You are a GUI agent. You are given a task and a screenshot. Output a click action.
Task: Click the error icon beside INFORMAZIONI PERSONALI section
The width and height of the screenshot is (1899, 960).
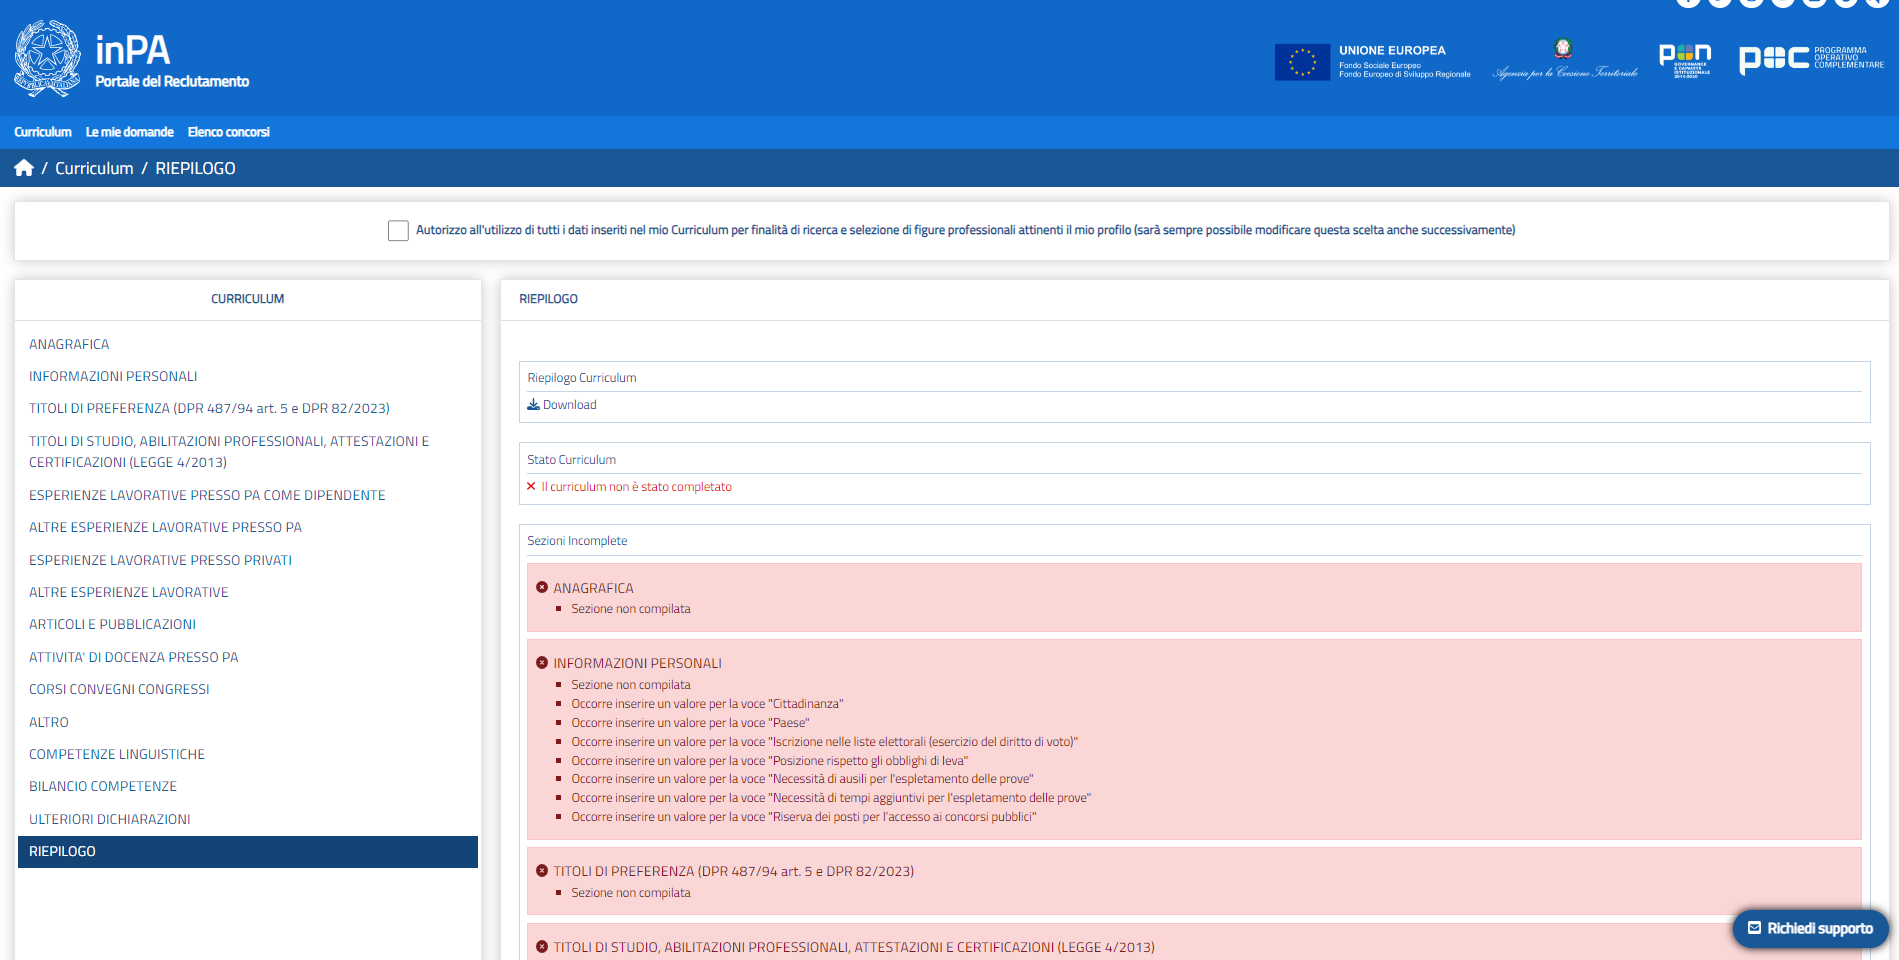(x=542, y=663)
